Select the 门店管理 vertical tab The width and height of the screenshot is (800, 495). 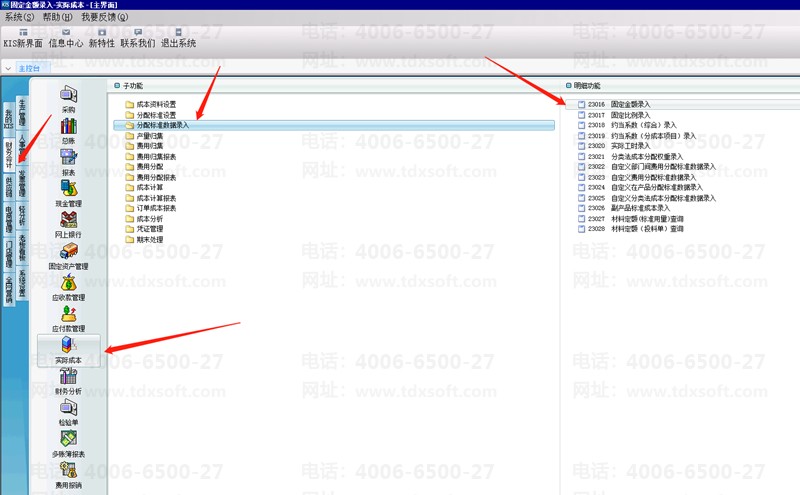[x=9, y=254]
